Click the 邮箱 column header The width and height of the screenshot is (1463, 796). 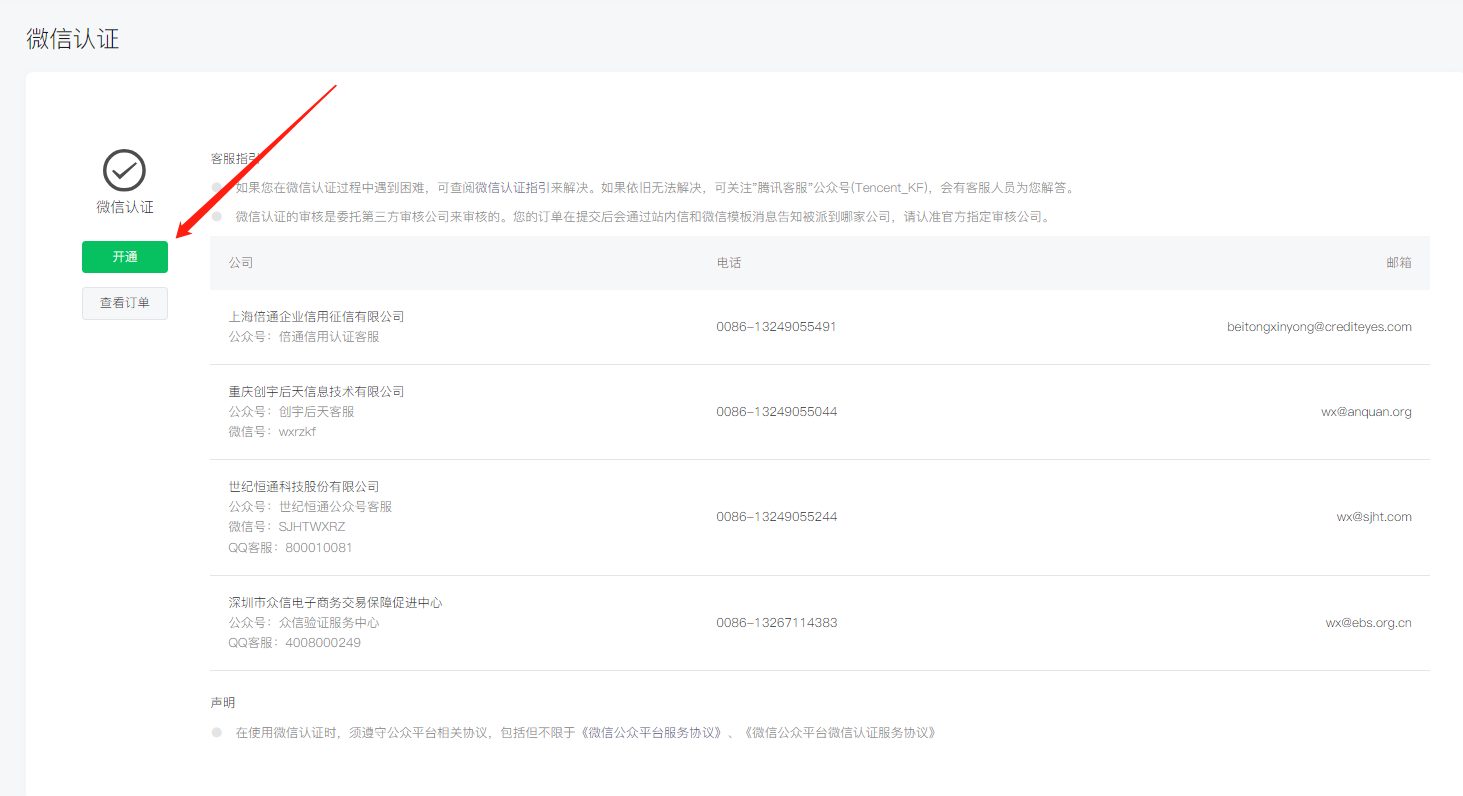tap(1398, 263)
